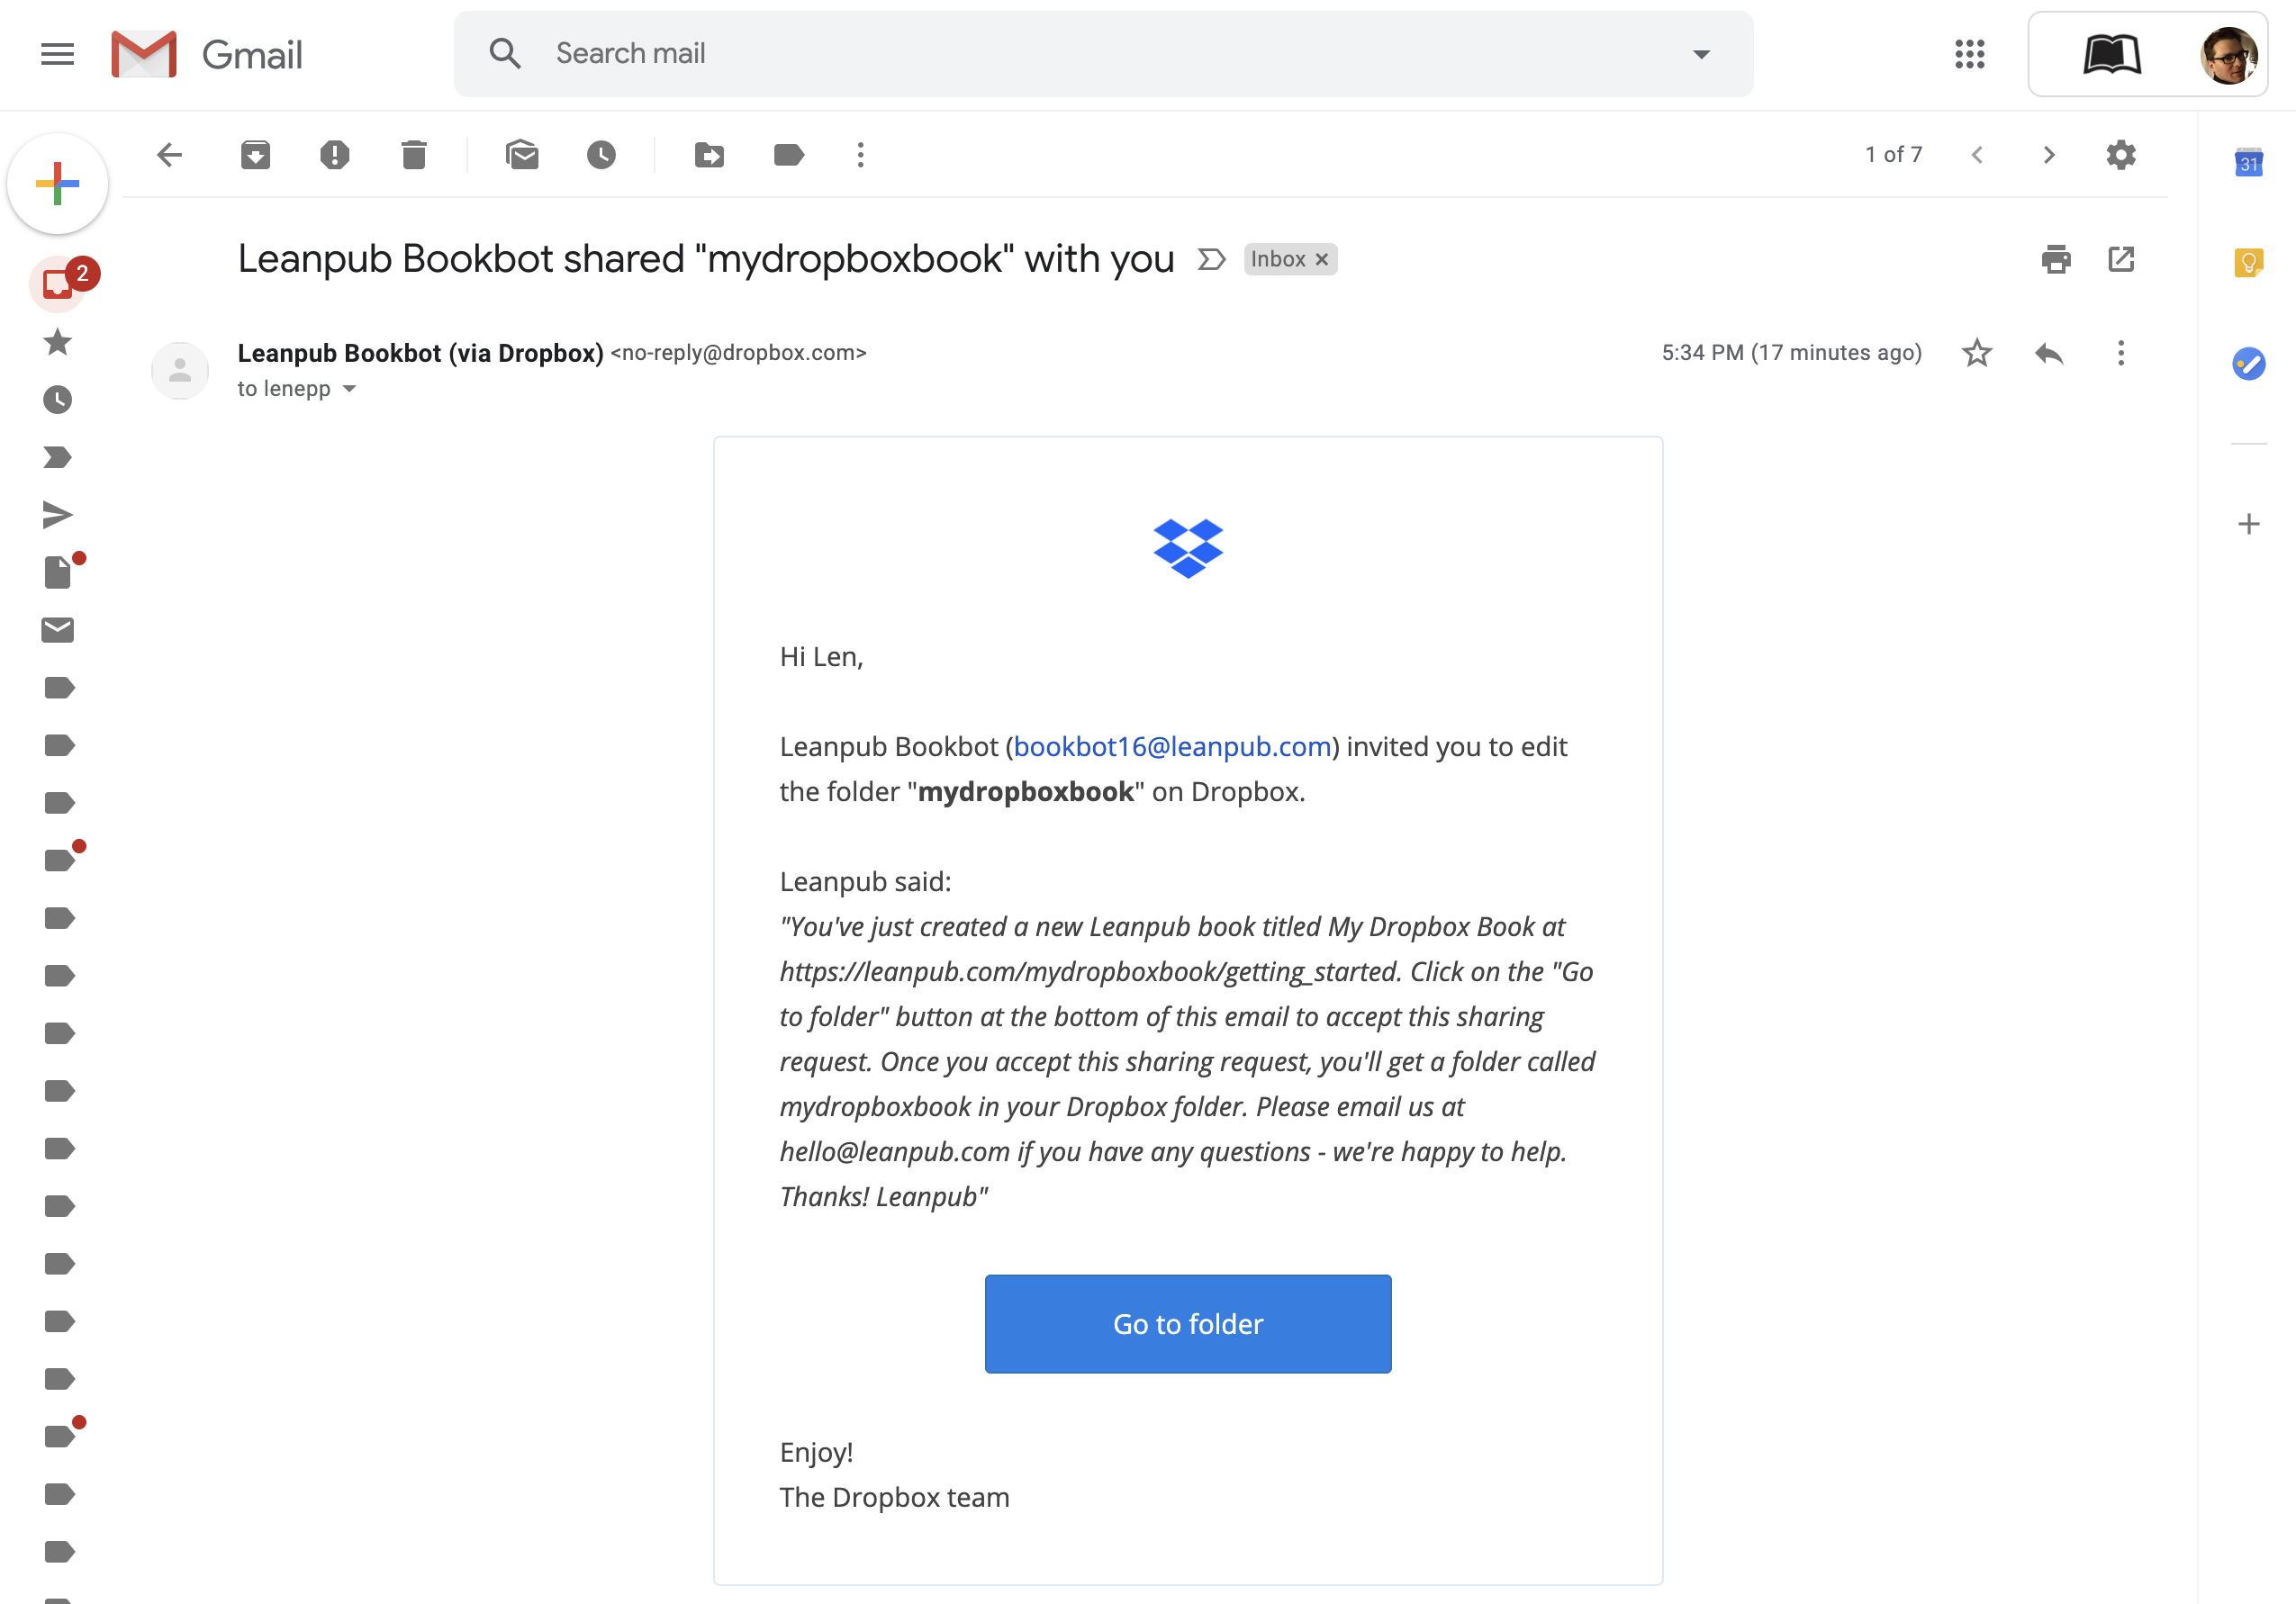Open the Starred folder in the sidebar
The image size is (2296, 1604).
tap(58, 342)
